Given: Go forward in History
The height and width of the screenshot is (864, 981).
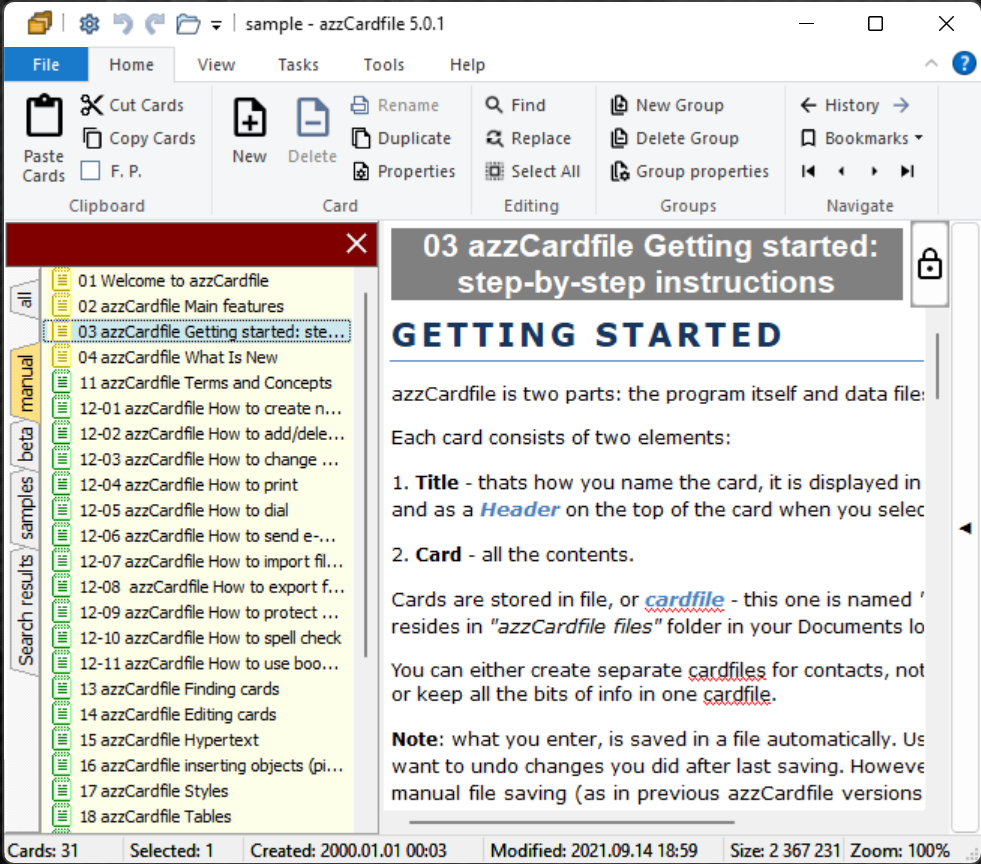Looking at the screenshot, I should coord(901,105).
